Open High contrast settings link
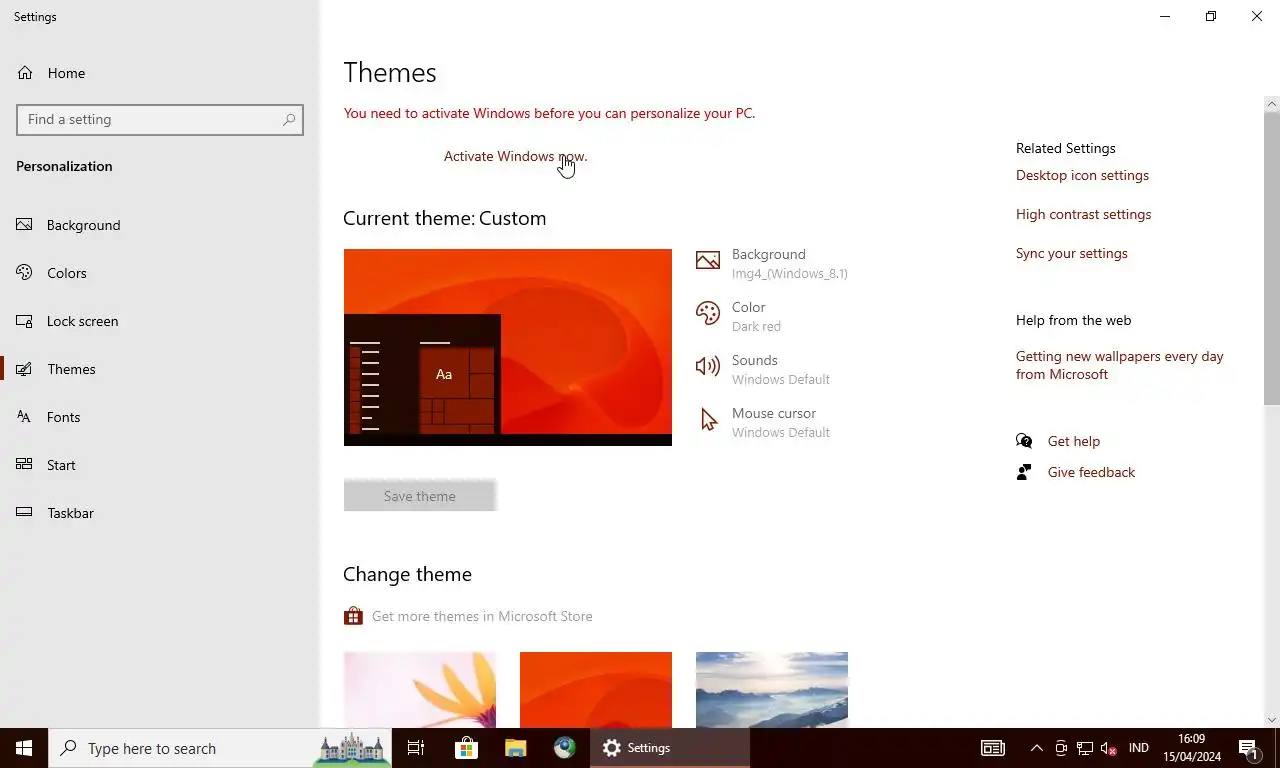1280x768 pixels. [x=1083, y=214]
